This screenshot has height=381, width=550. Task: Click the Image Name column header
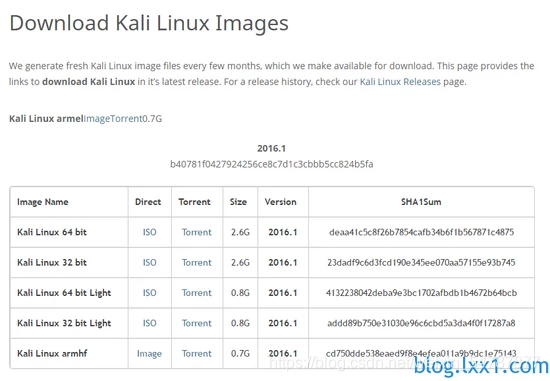43,202
